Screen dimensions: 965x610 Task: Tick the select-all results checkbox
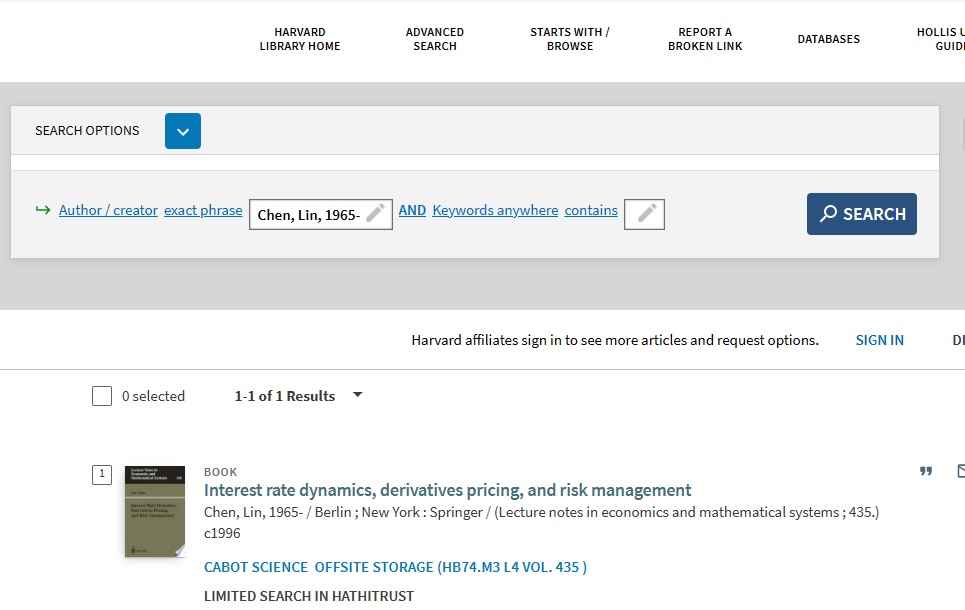coord(102,396)
